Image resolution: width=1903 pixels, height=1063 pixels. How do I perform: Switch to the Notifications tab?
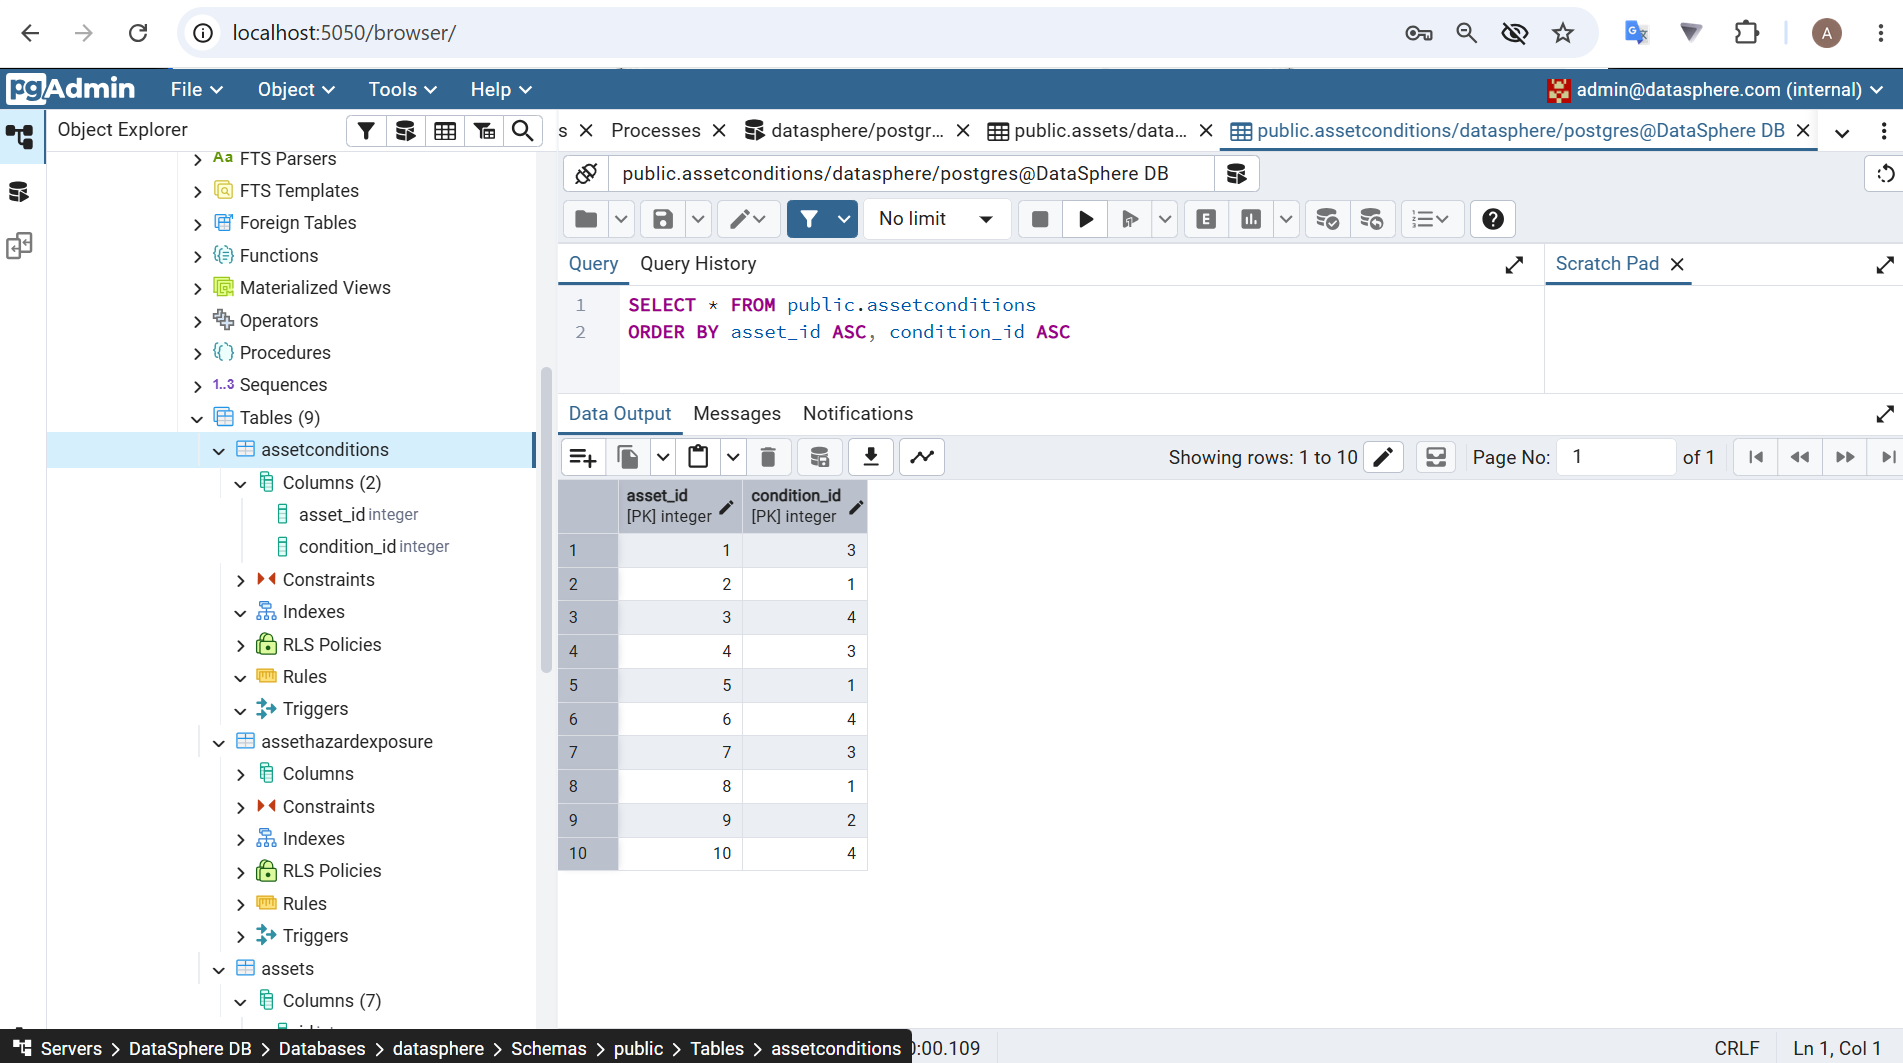(858, 414)
